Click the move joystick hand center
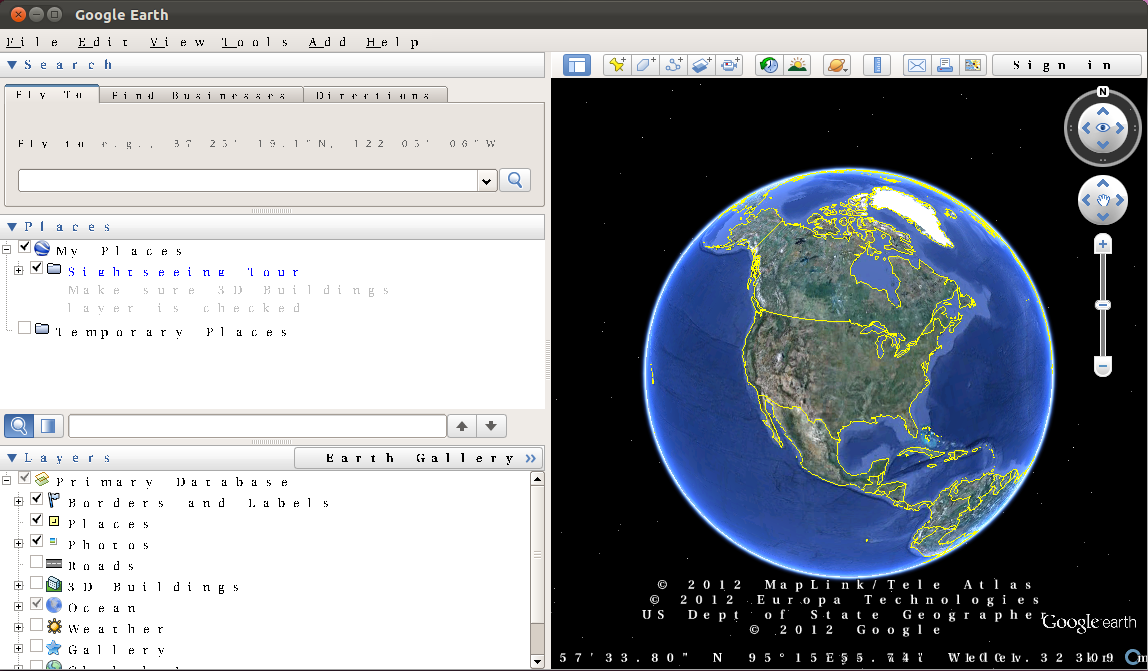The height and width of the screenshot is (671, 1148). tap(1103, 199)
